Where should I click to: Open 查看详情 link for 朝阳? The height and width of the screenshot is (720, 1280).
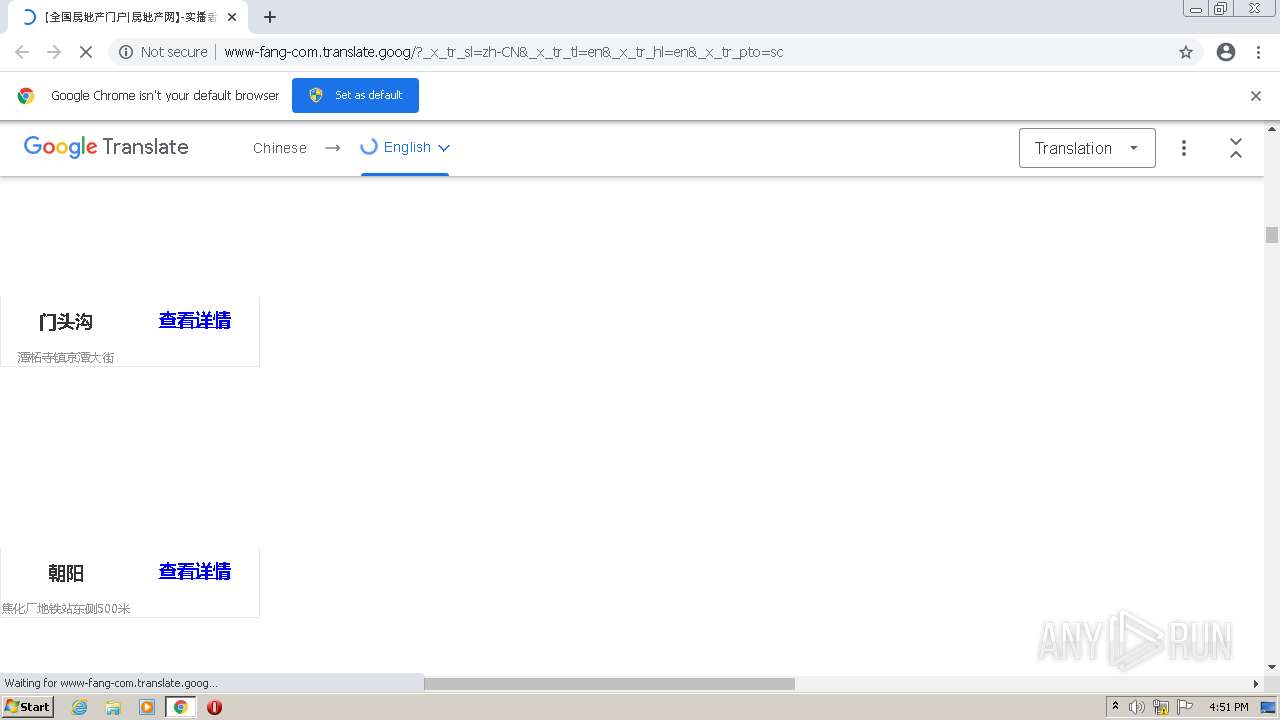(x=195, y=571)
